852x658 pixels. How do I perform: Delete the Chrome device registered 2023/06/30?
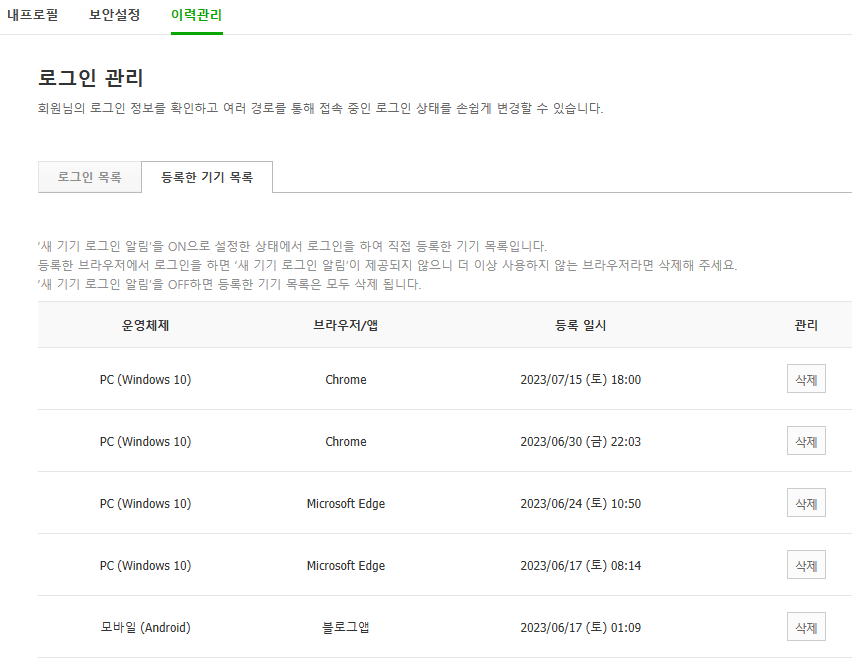pos(806,441)
